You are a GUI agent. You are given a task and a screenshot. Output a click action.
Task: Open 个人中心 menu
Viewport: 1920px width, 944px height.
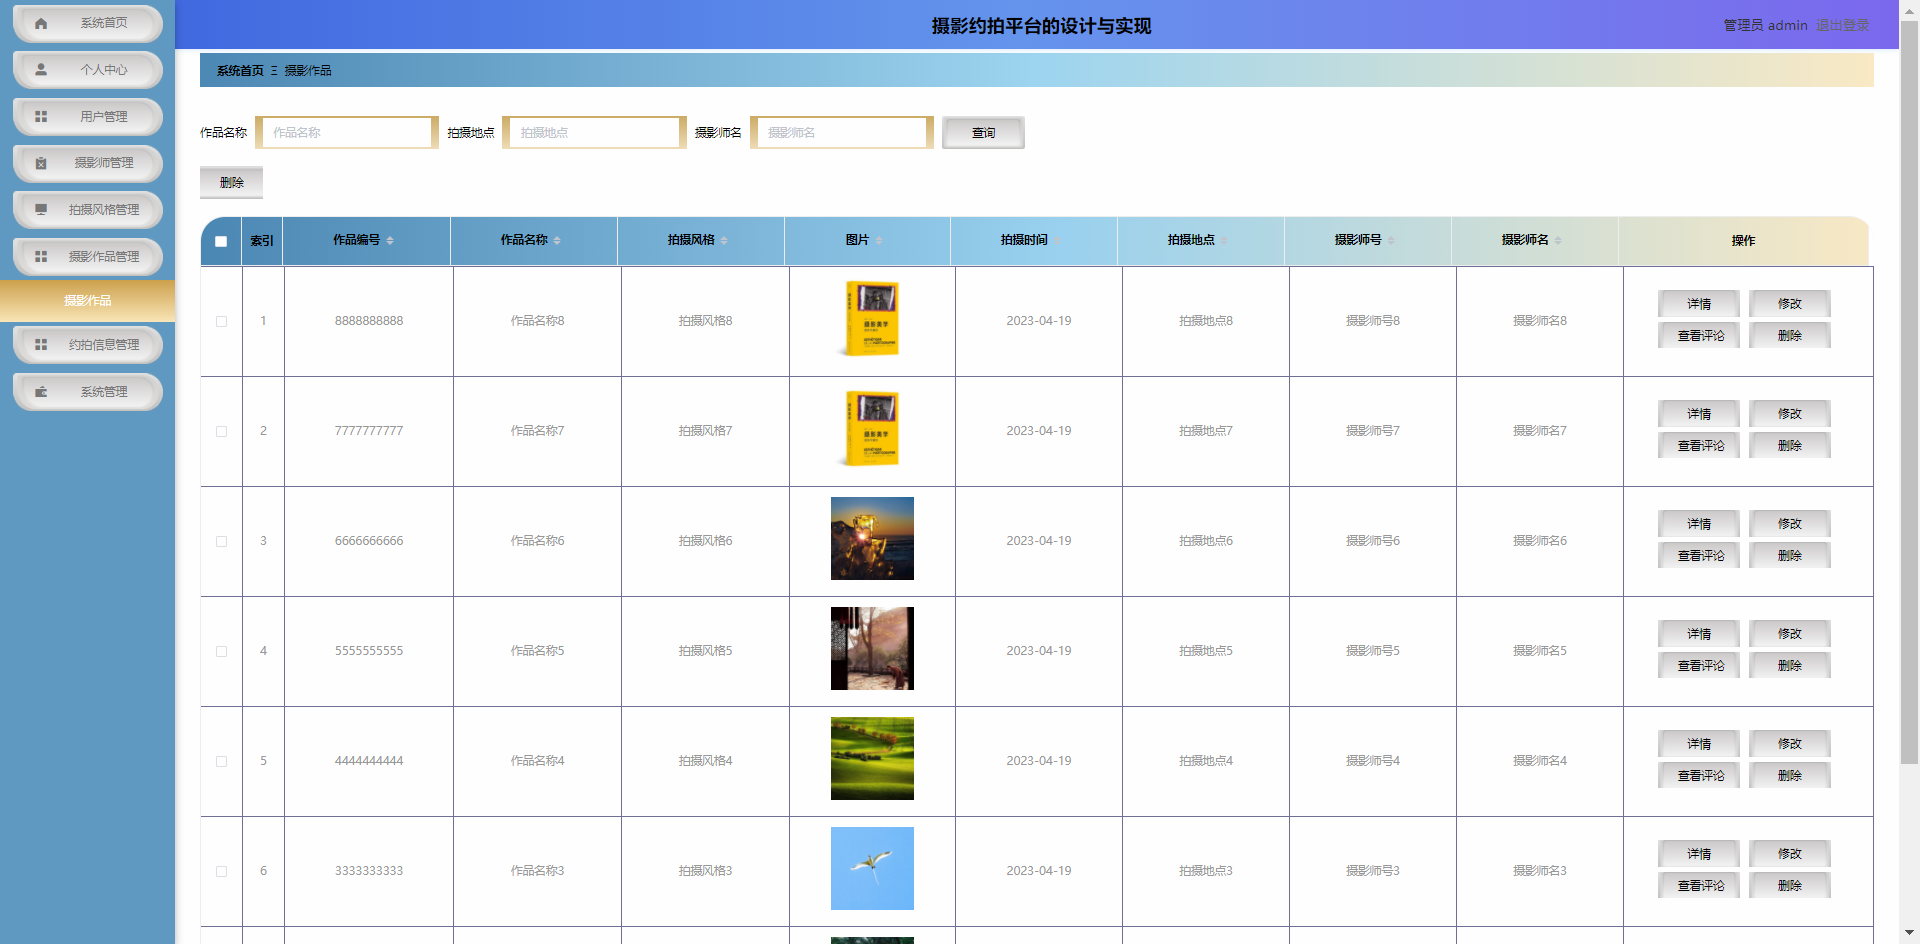(88, 70)
